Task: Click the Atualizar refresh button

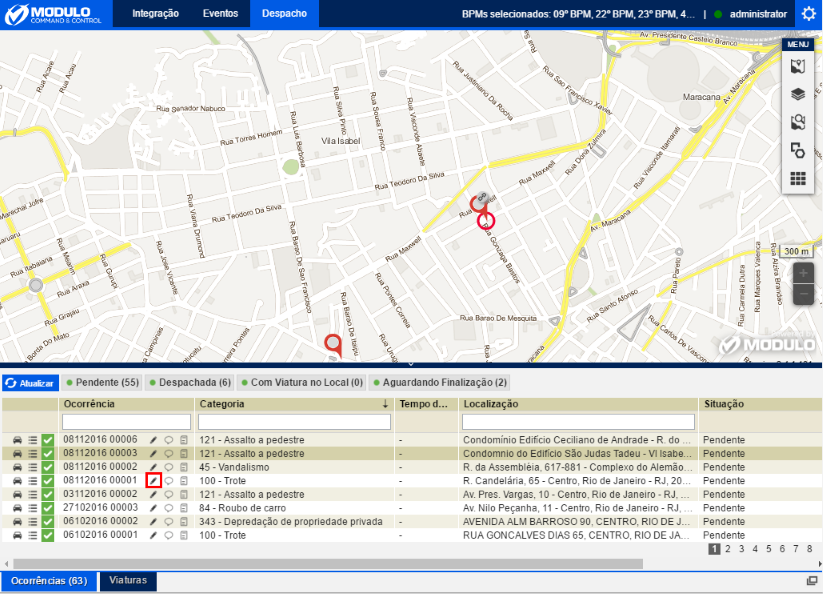Action: (30, 383)
